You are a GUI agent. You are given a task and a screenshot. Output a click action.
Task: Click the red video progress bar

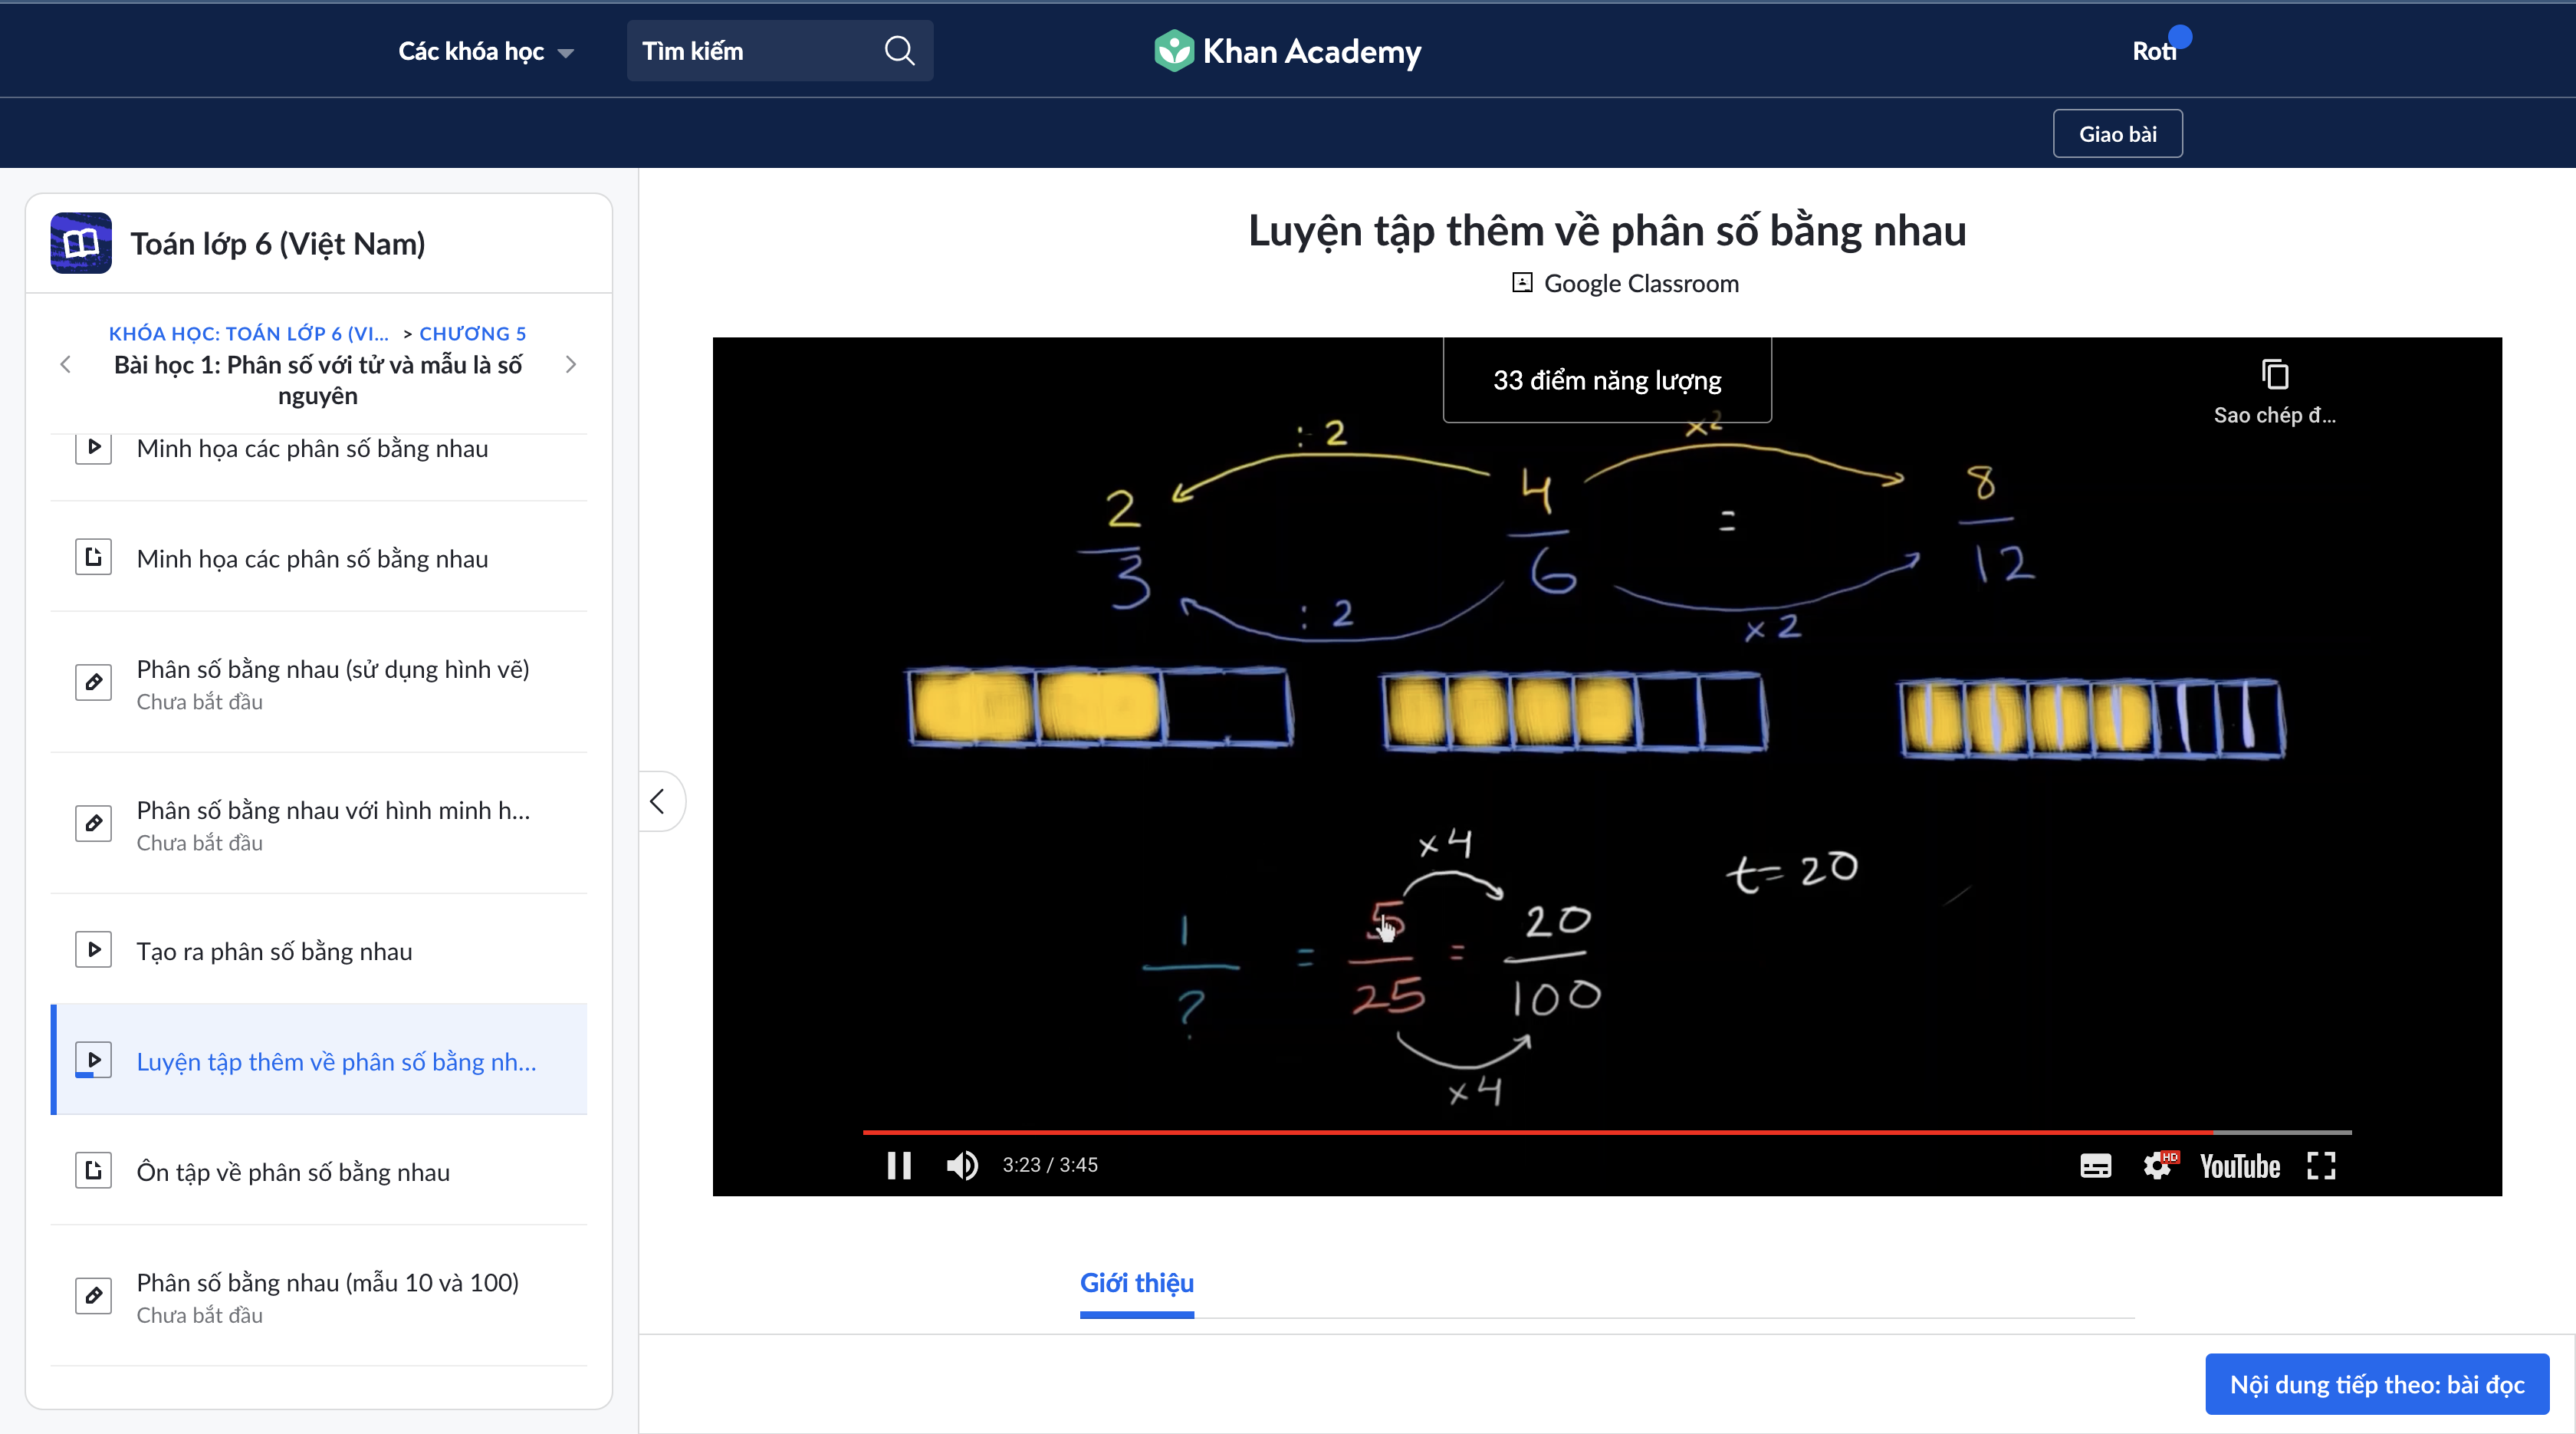1500,1132
